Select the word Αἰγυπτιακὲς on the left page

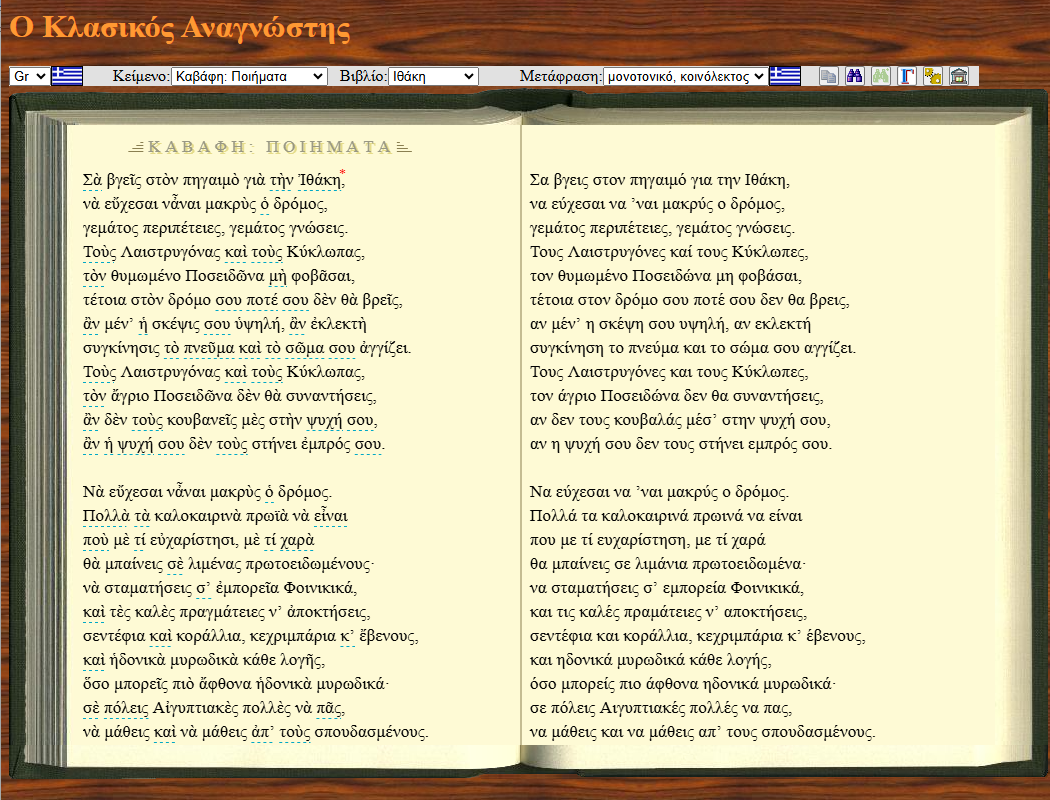pyautogui.click(x=196, y=709)
